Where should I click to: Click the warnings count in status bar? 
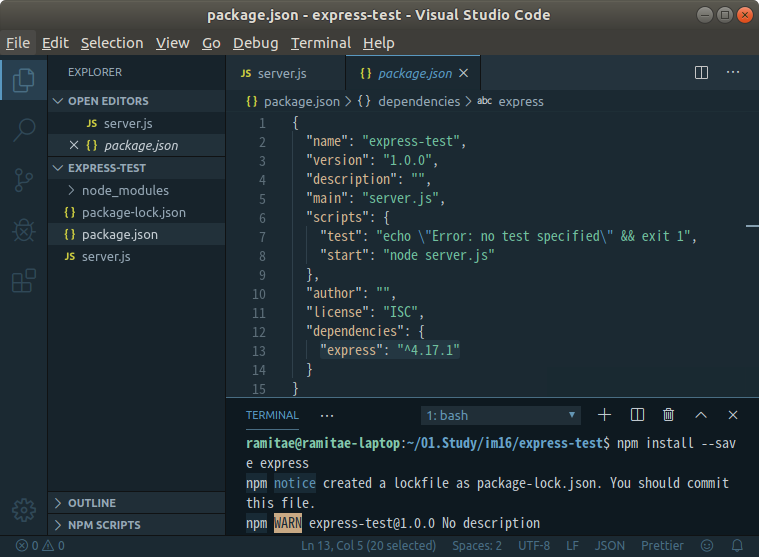click(53, 546)
